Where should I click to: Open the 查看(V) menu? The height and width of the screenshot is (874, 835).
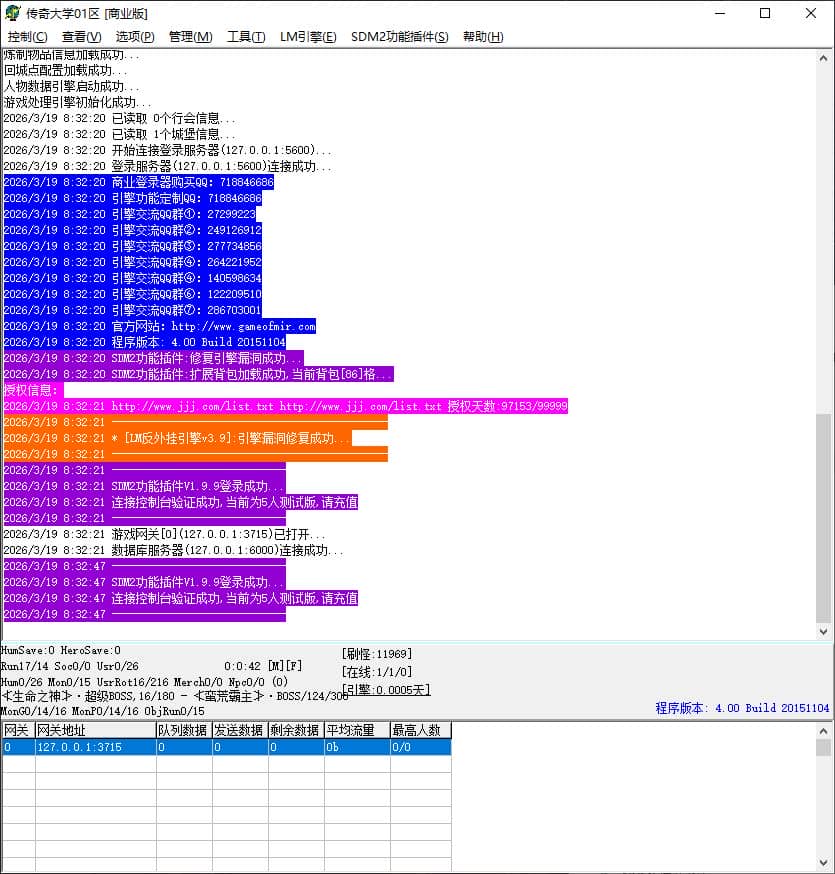point(81,37)
